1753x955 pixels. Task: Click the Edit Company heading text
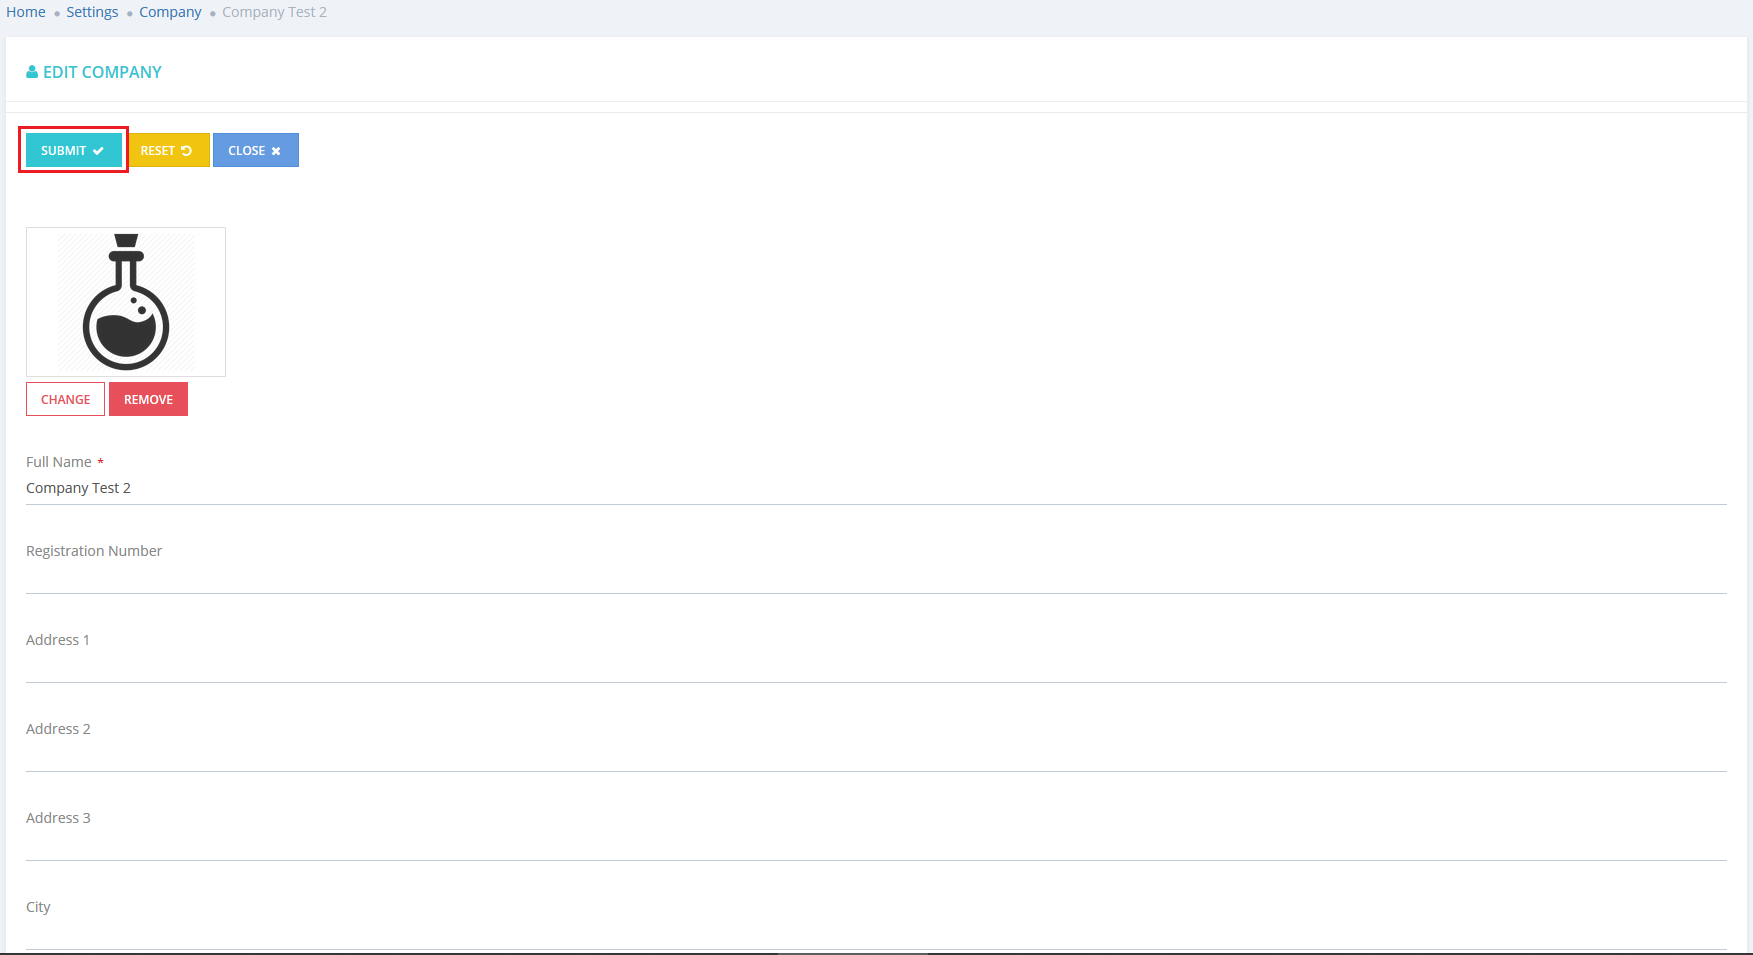point(102,72)
